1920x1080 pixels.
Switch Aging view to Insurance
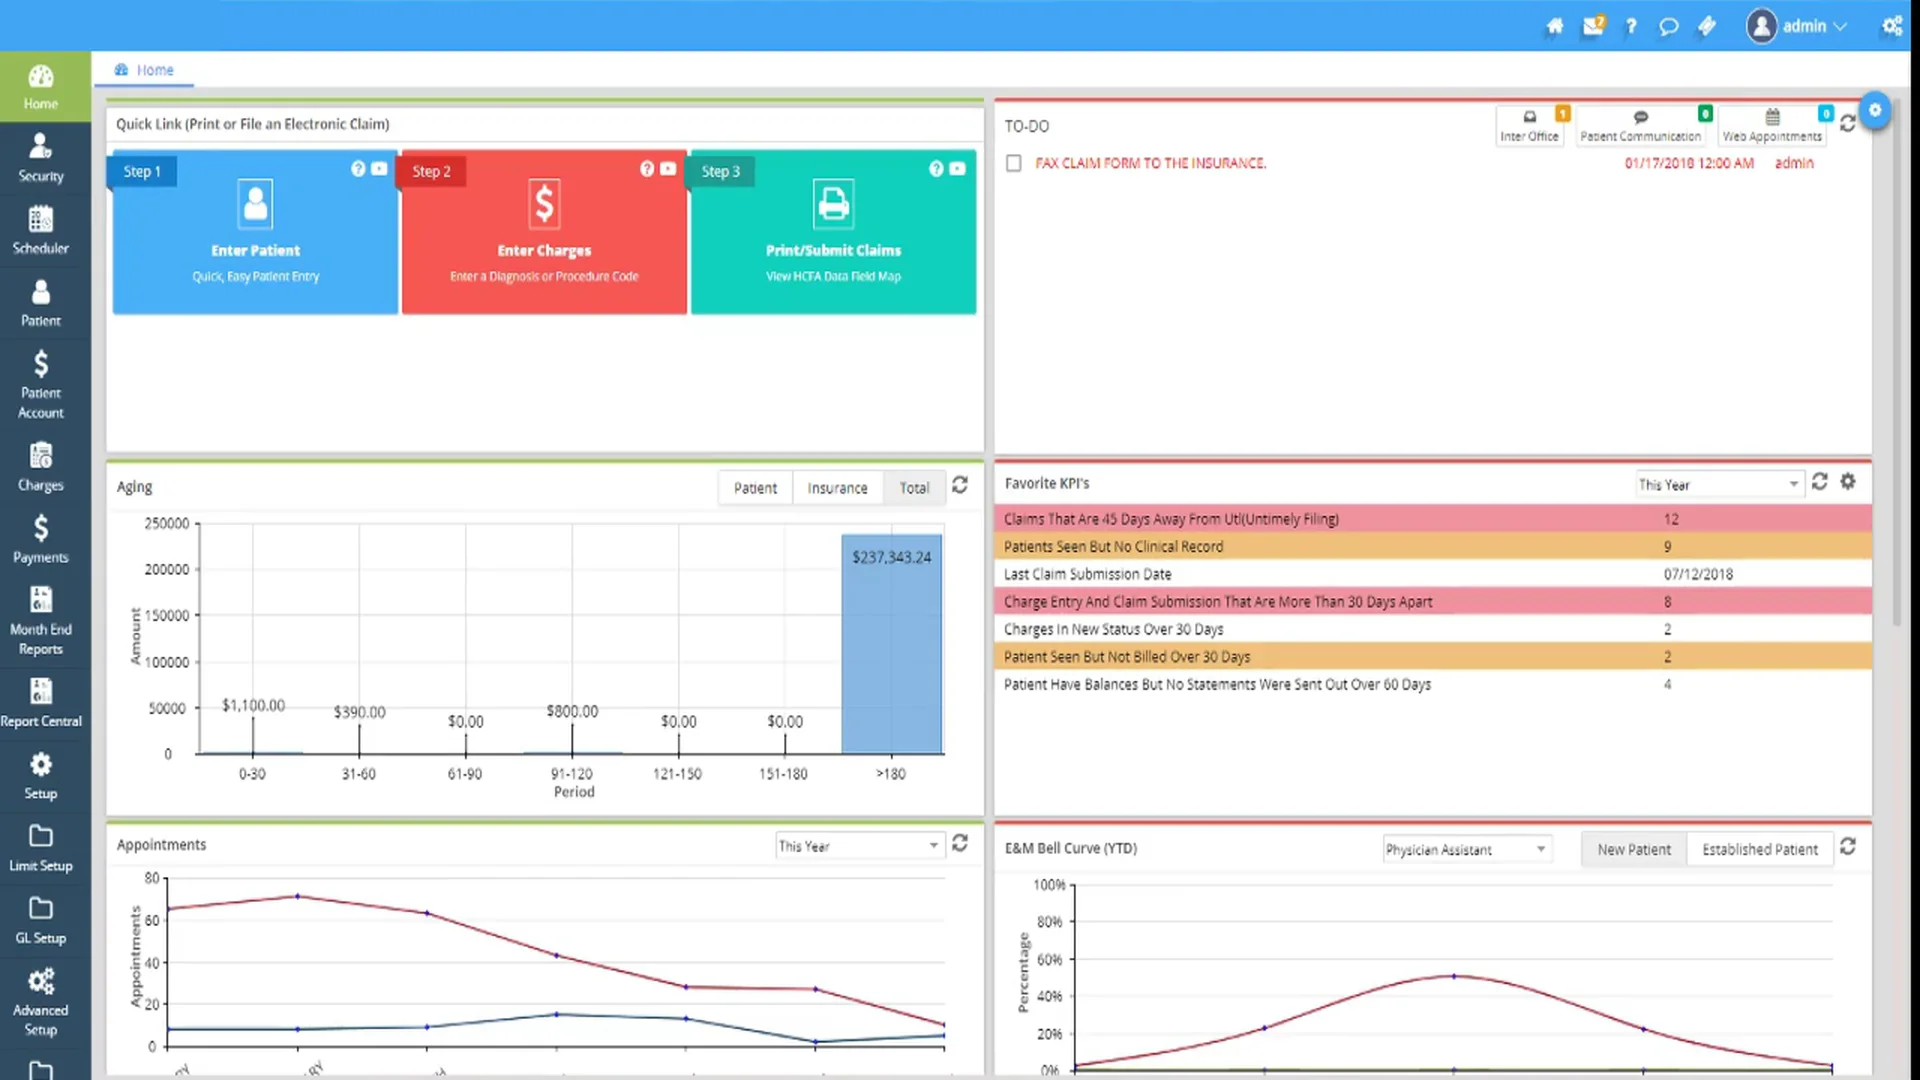point(837,488)
